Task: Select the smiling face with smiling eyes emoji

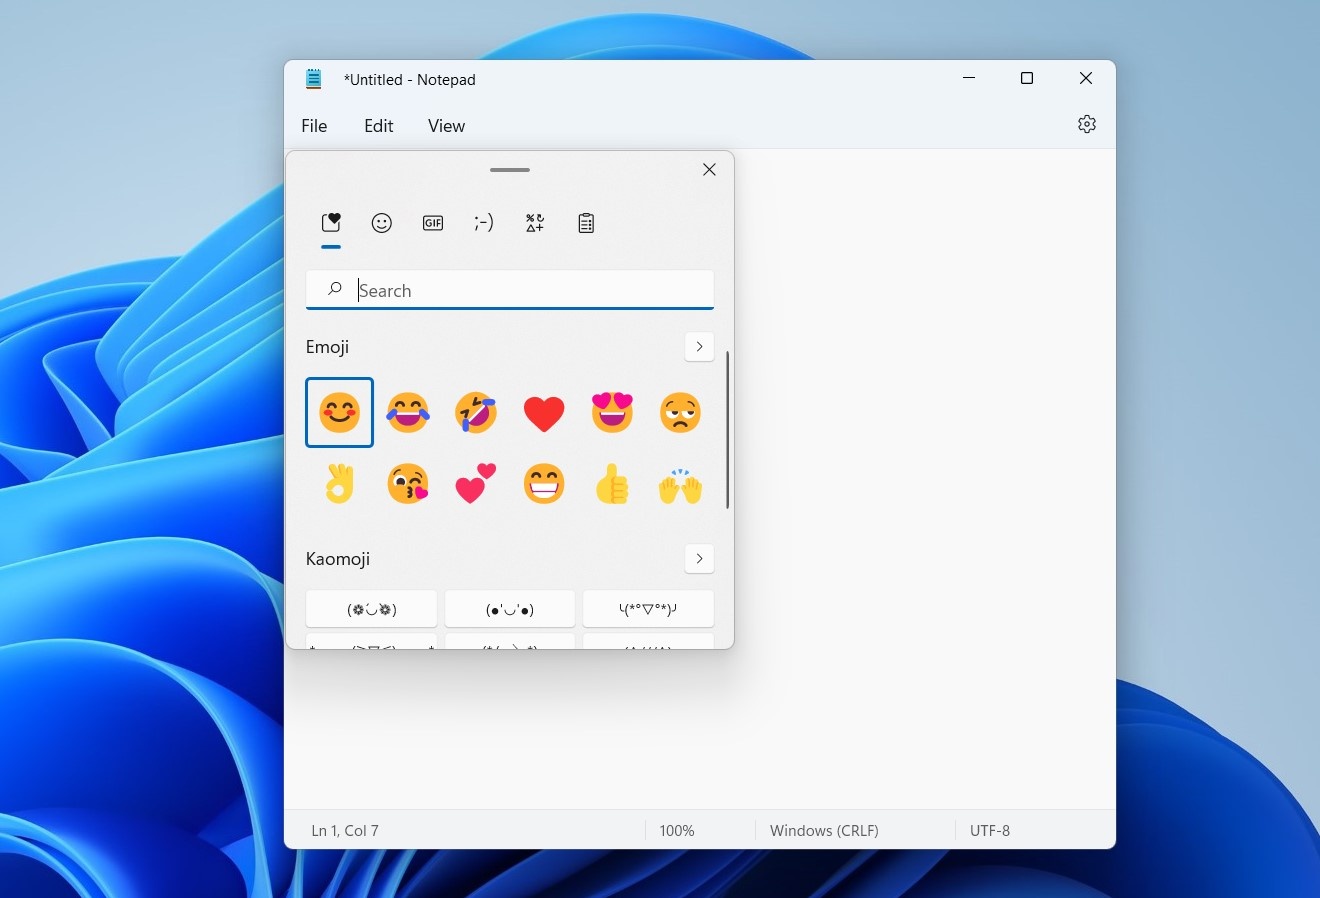Action: click(x=339, y=412)
